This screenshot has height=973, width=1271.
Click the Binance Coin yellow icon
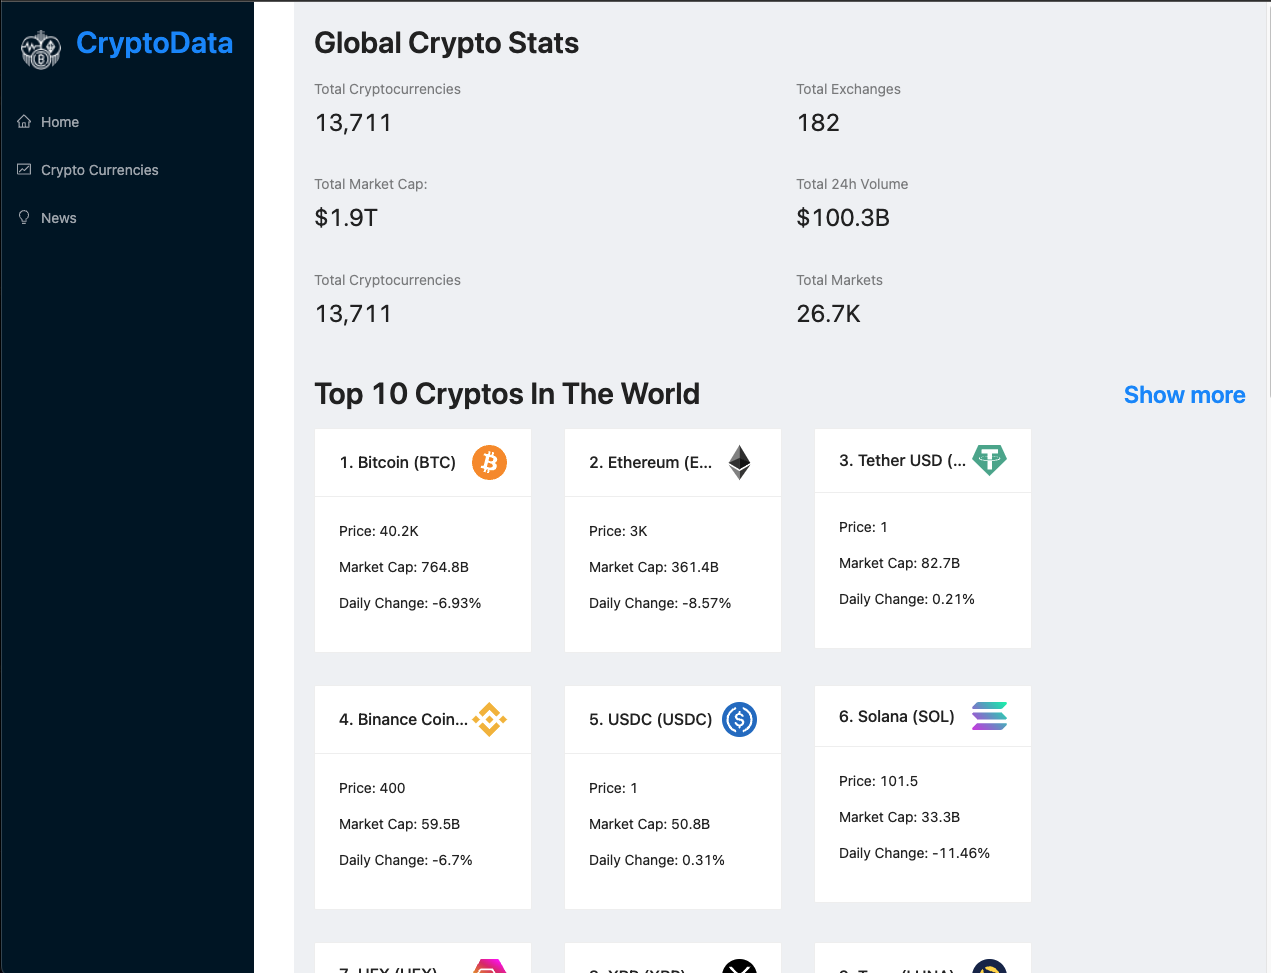point(489,719)
